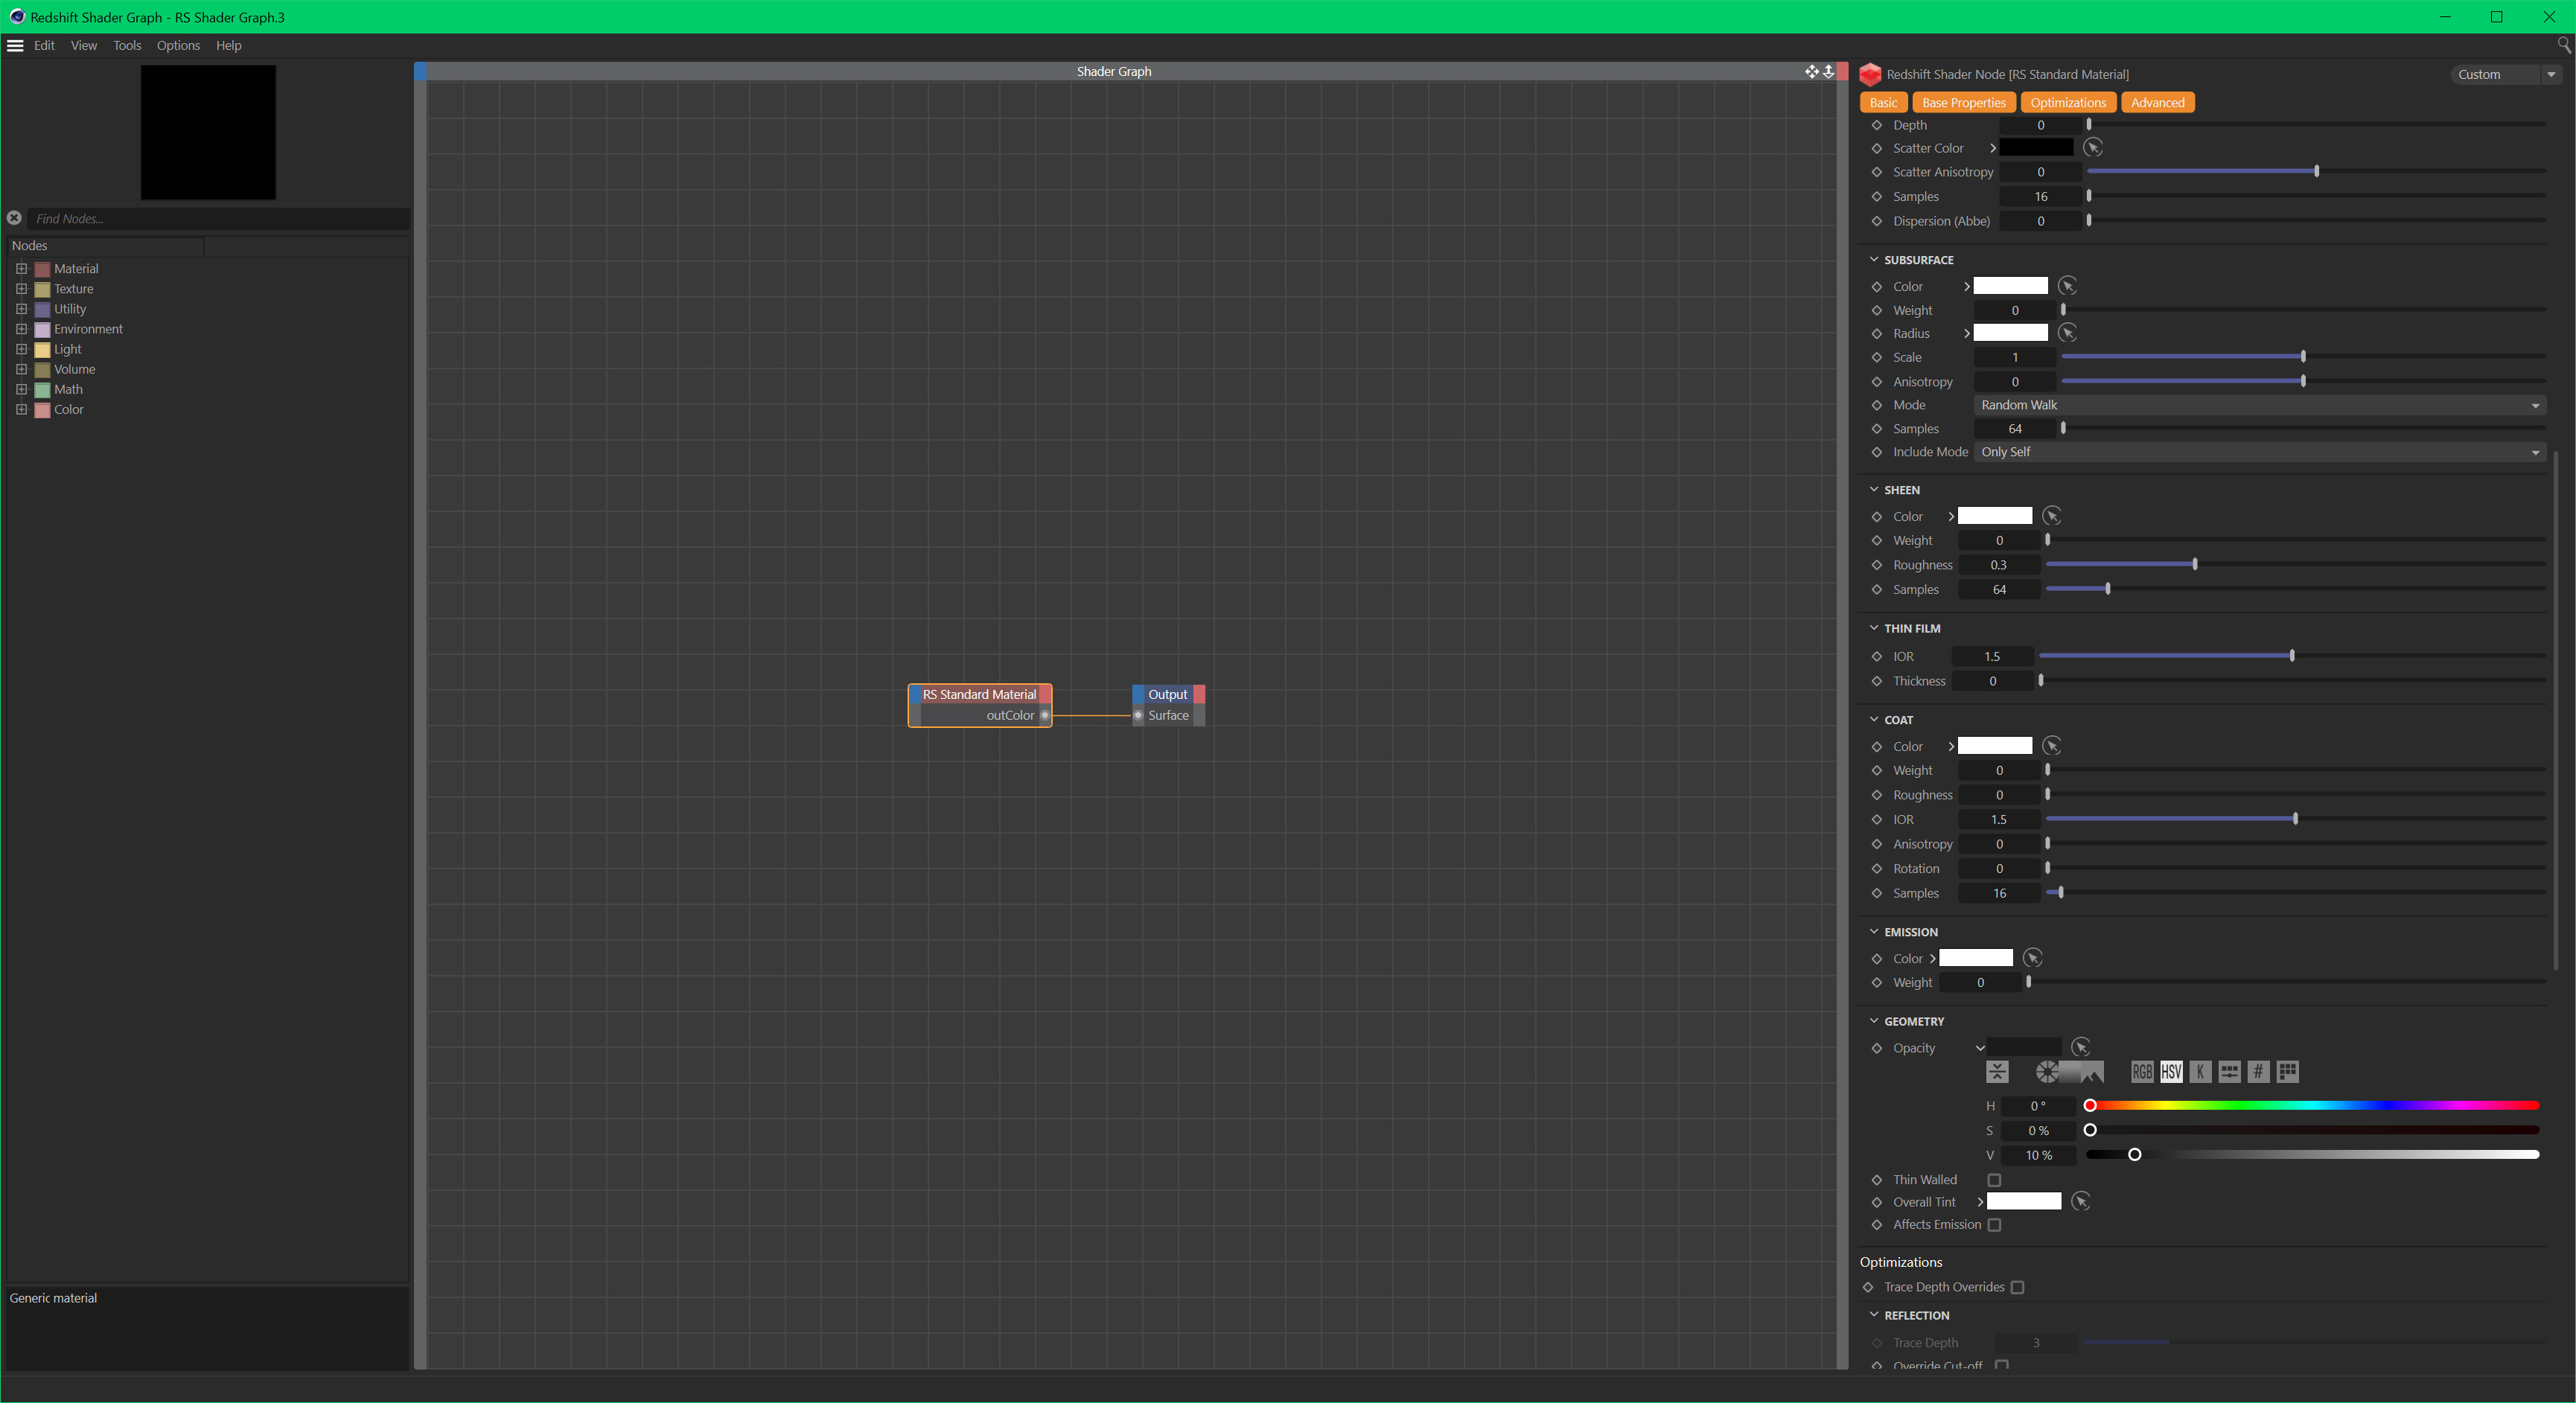Click the Opacity color swatch

point(2024,1047)
